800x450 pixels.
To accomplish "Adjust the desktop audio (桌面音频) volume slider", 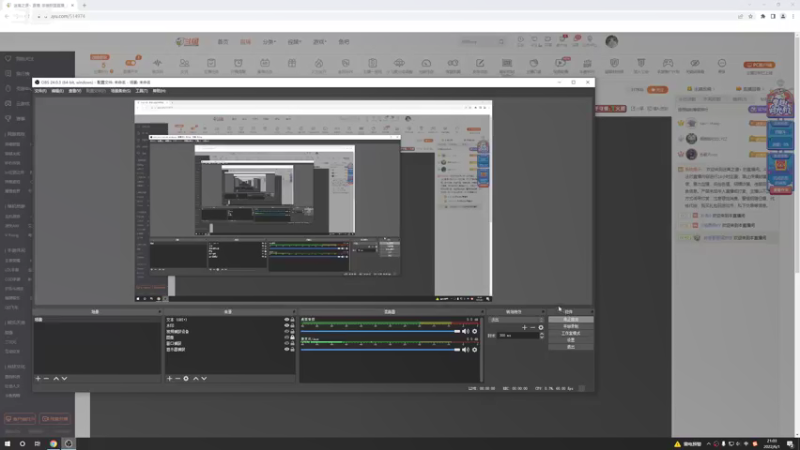I will click(381, 332).
